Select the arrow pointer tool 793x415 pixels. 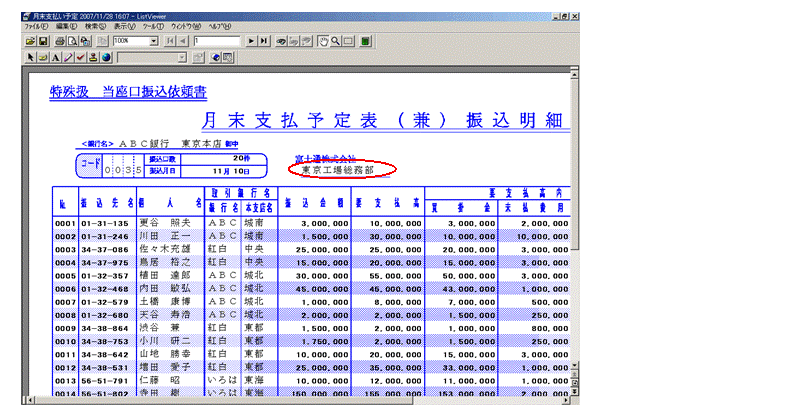click(x=30, y=57)
